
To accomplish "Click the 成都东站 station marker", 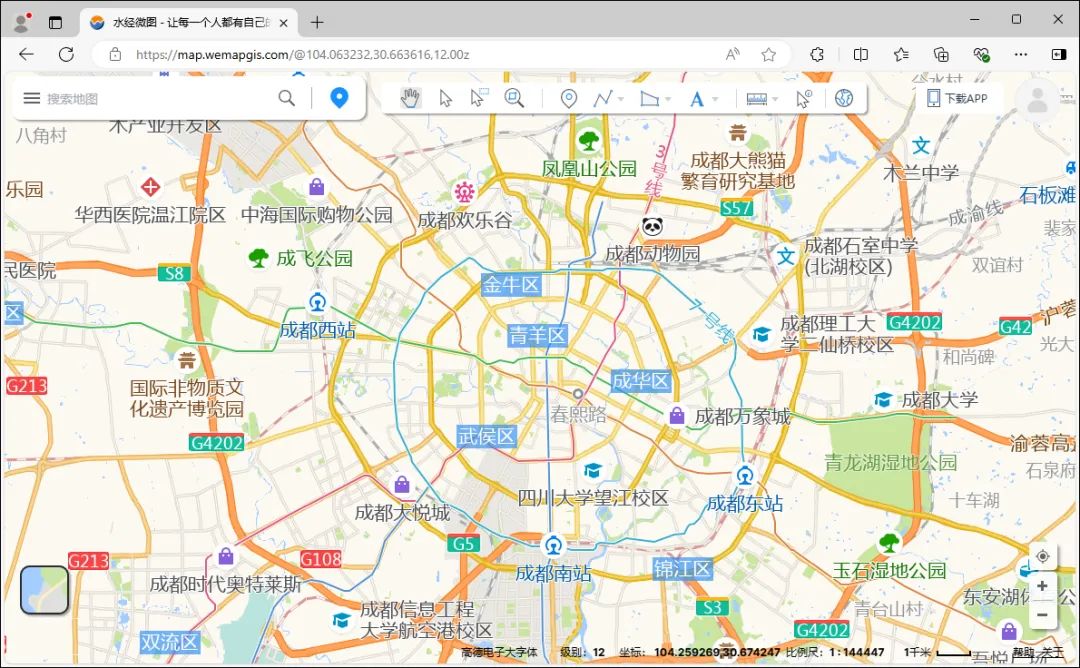I will (x=745, y=475).
